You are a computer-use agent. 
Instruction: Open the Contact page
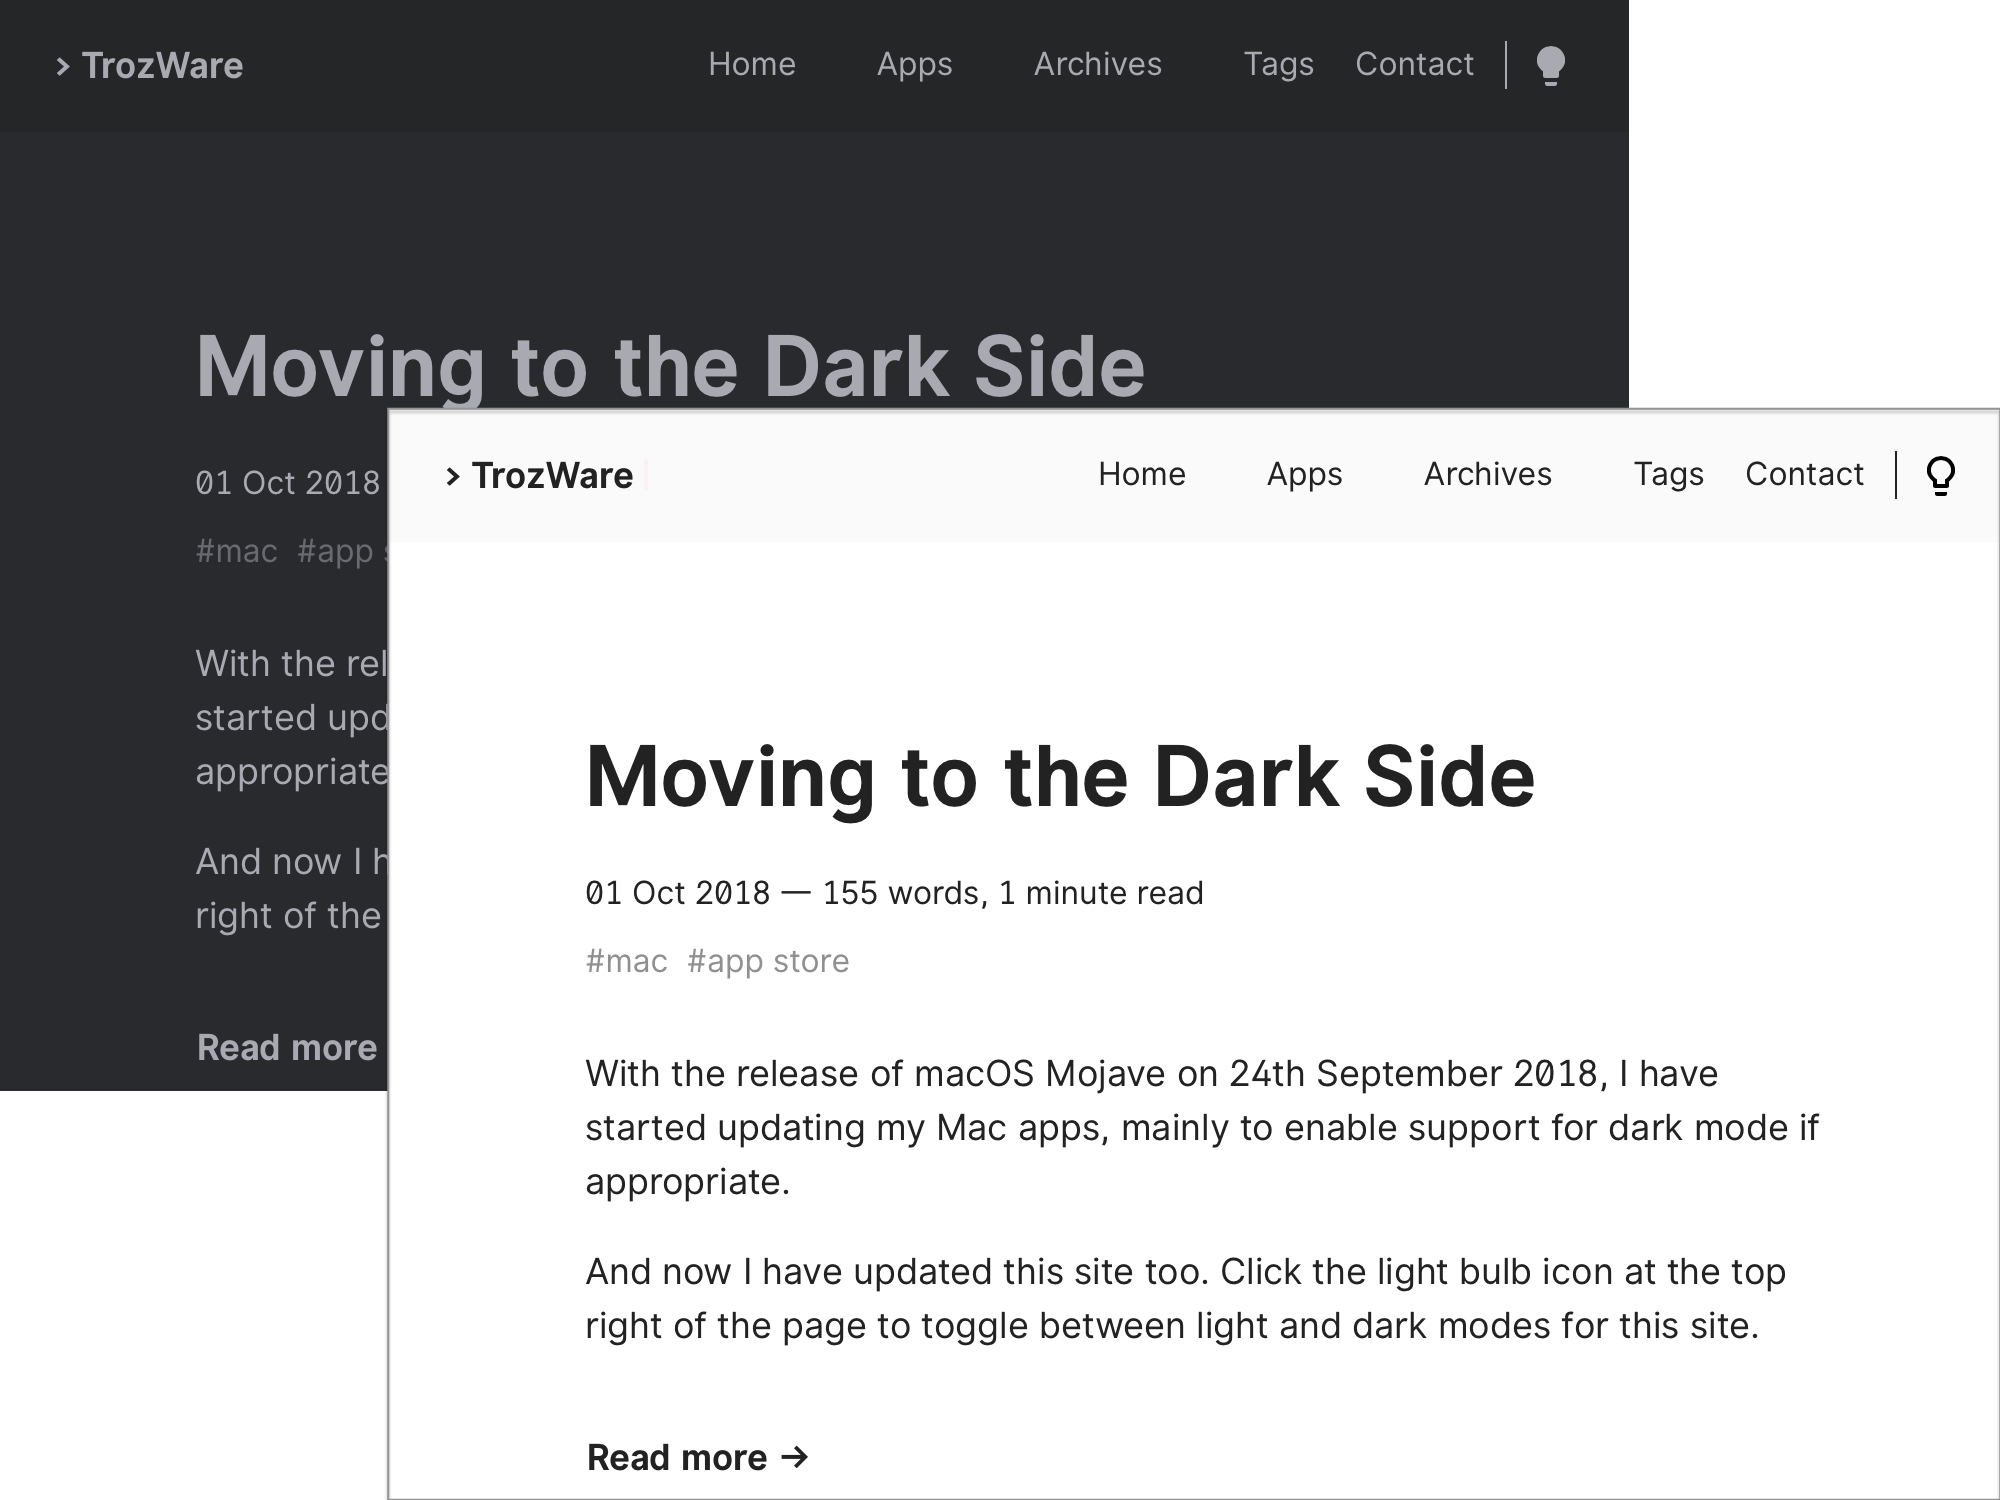[1803, 475]
